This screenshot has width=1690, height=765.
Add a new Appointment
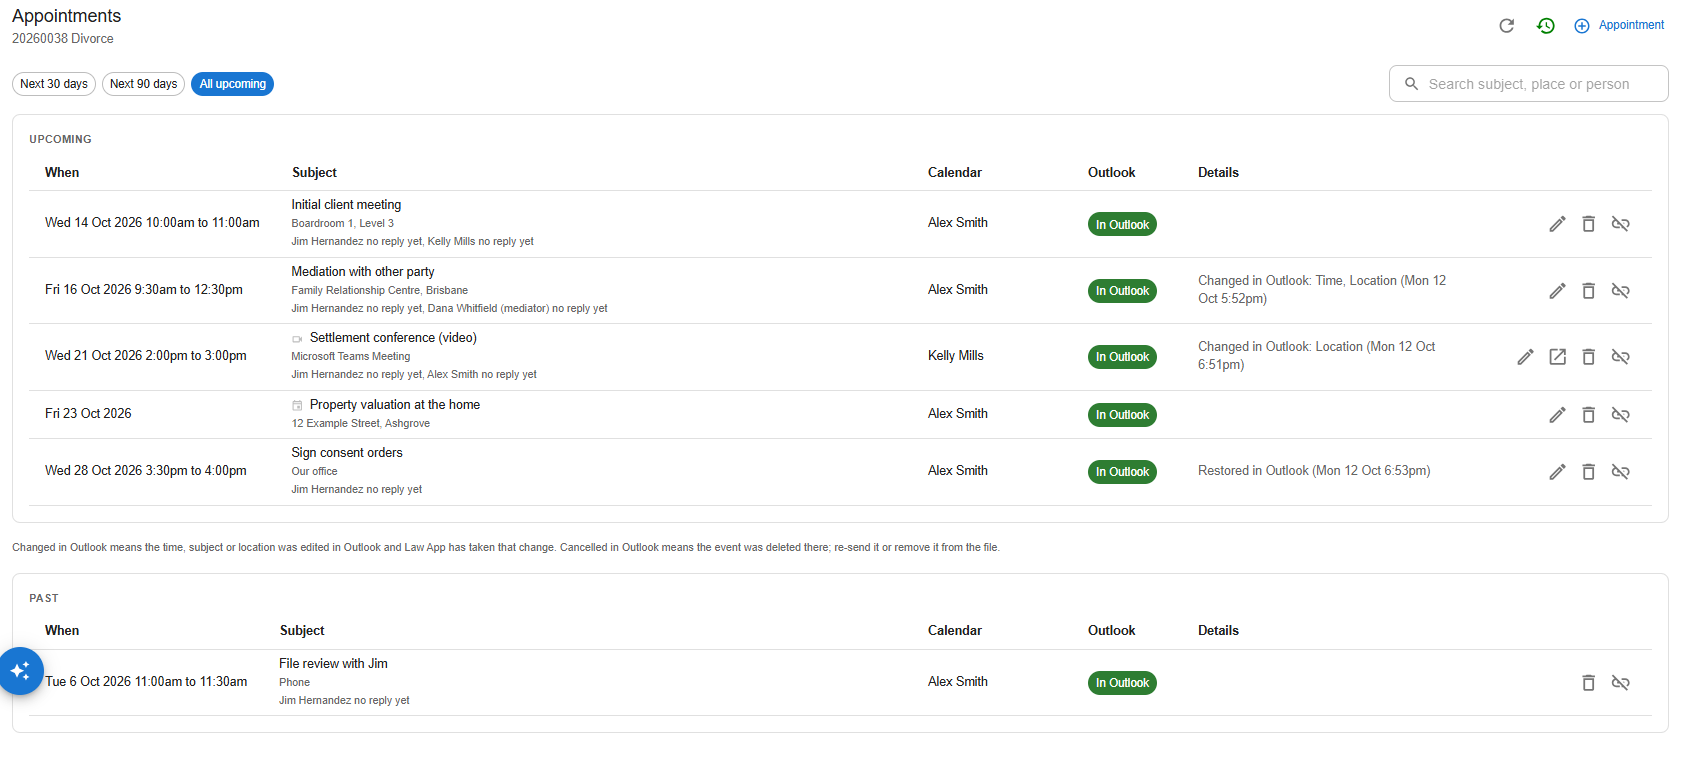1619,25
